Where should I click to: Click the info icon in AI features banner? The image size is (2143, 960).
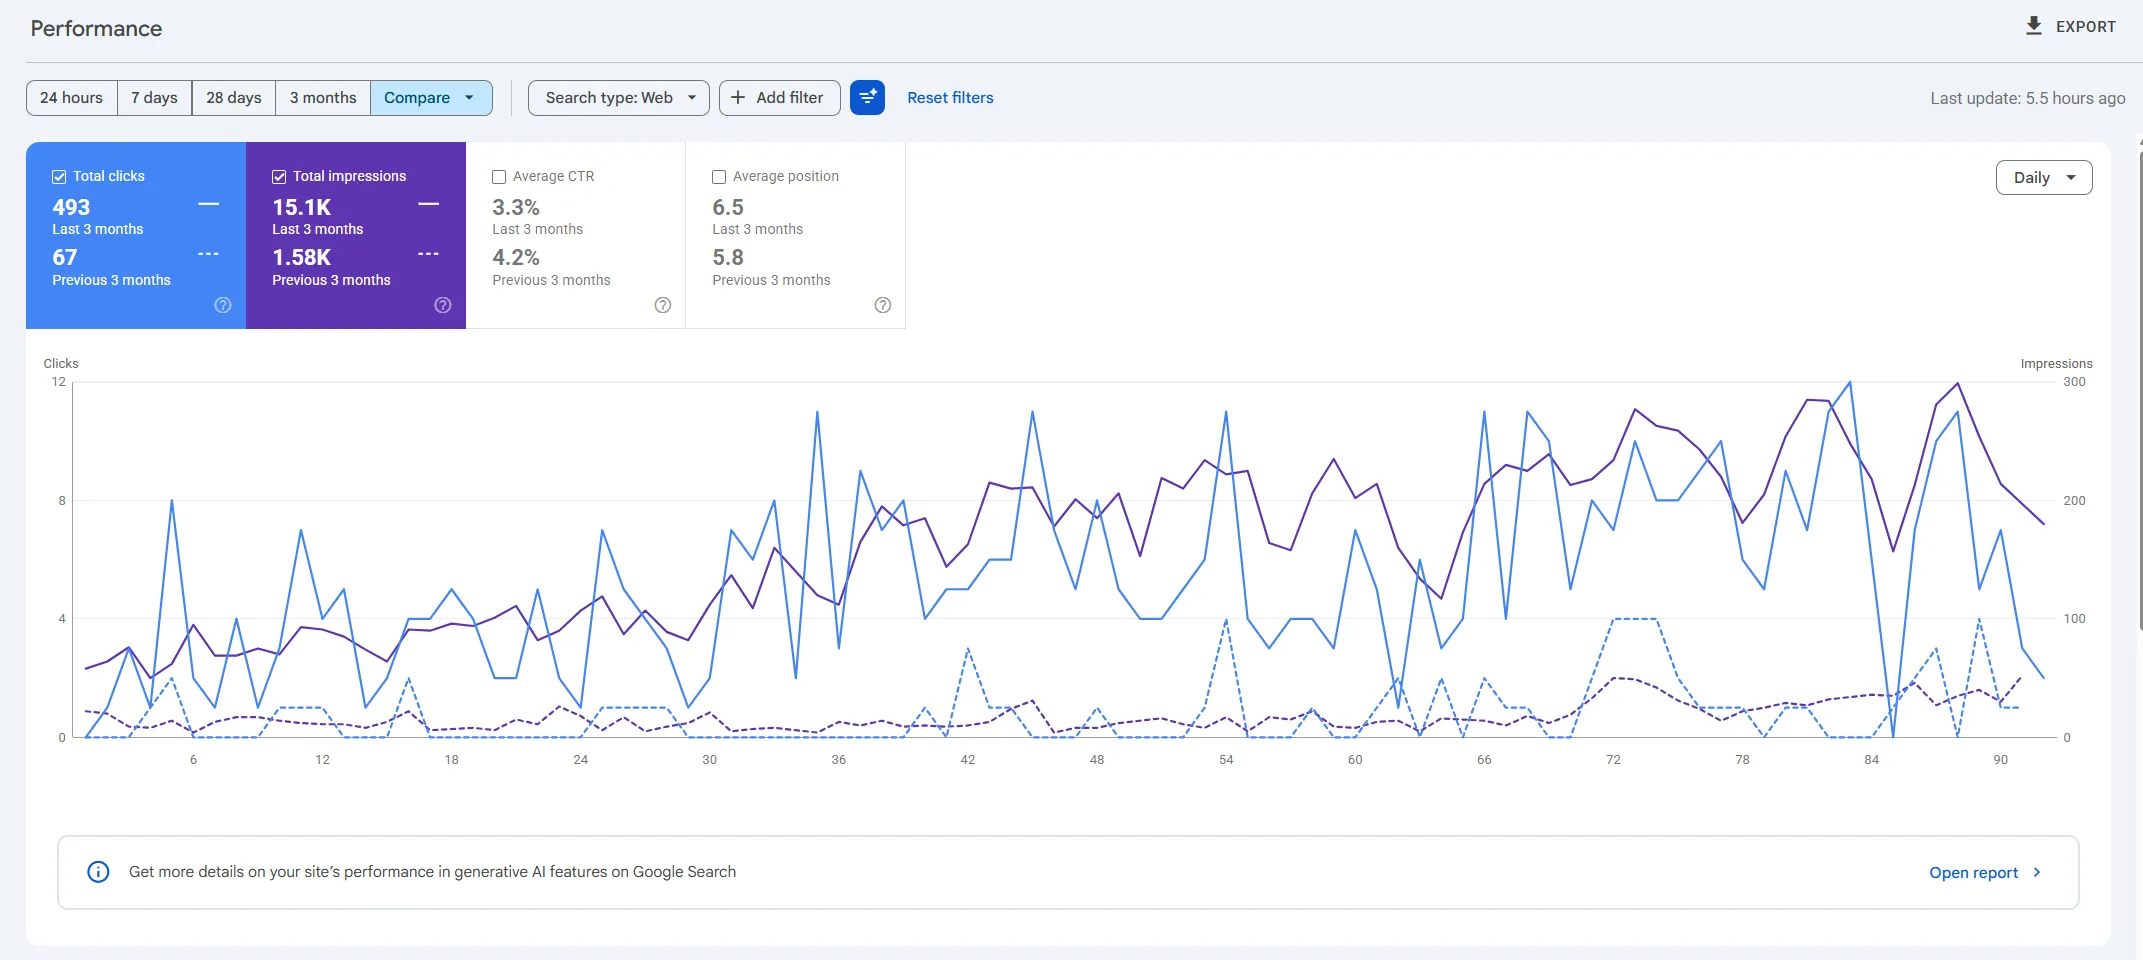[x=98, y=872]
